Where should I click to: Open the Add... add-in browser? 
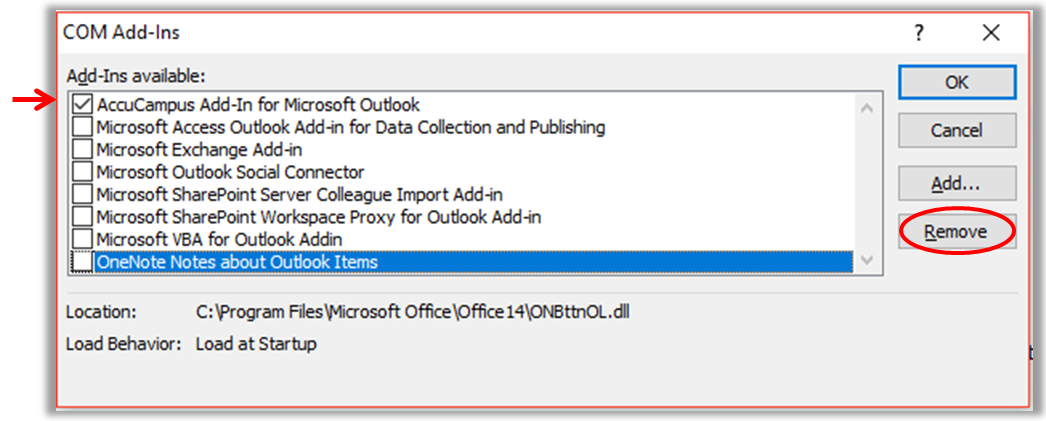pos(957,183)
